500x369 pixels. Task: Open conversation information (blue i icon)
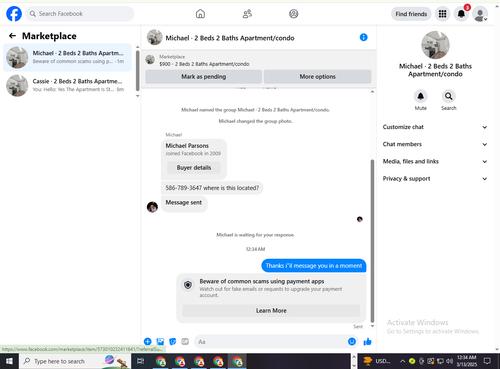(364, 37)
